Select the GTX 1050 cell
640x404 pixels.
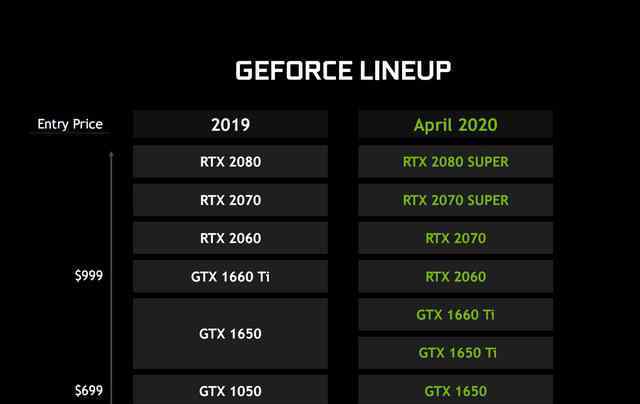click(x=230, y=391)
